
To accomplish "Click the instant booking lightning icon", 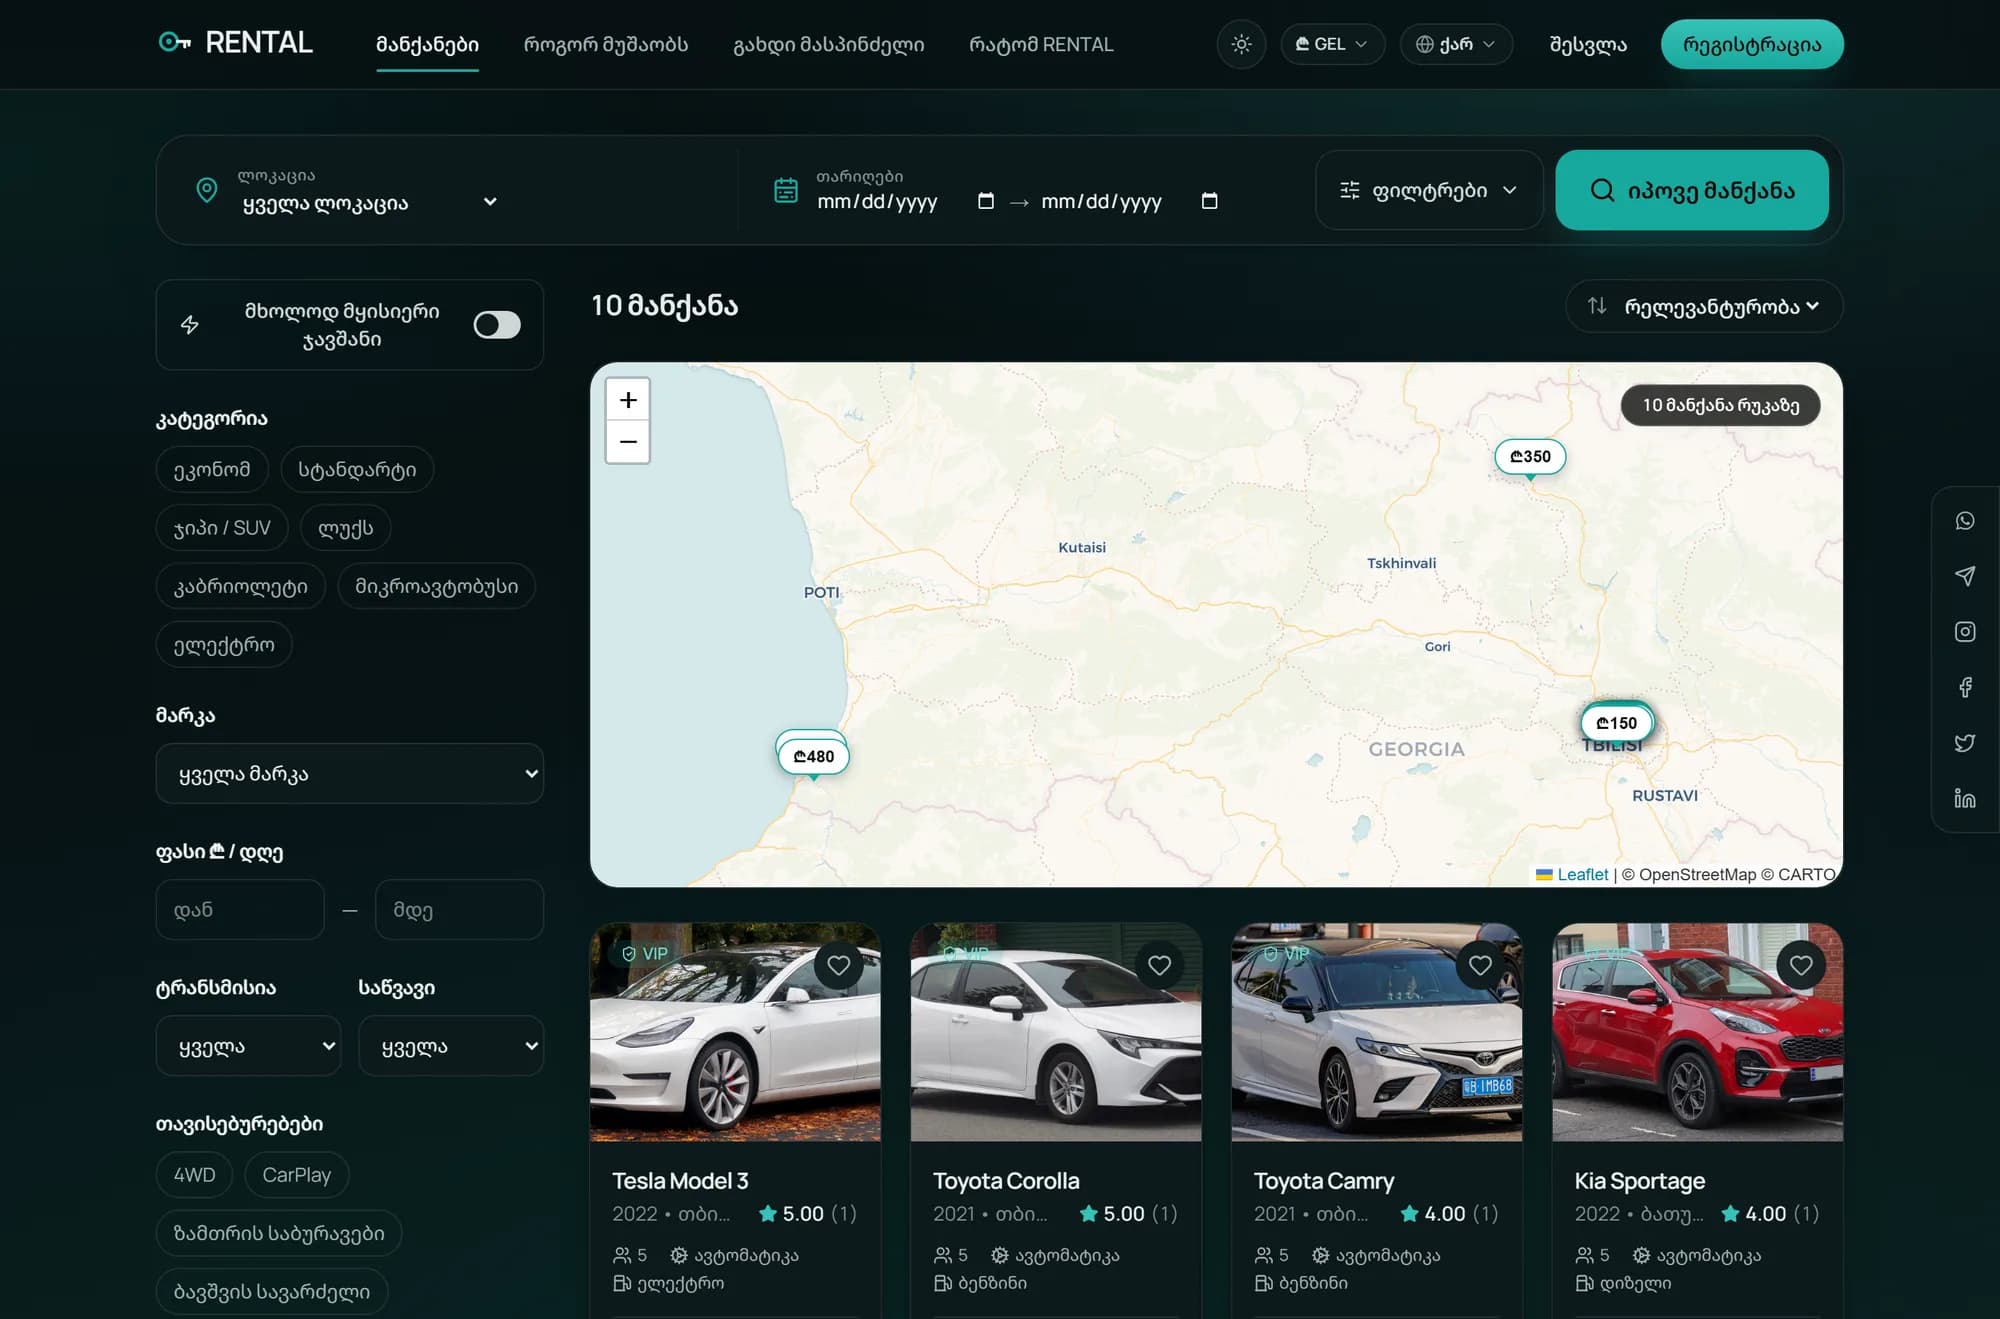I will 190,325.
